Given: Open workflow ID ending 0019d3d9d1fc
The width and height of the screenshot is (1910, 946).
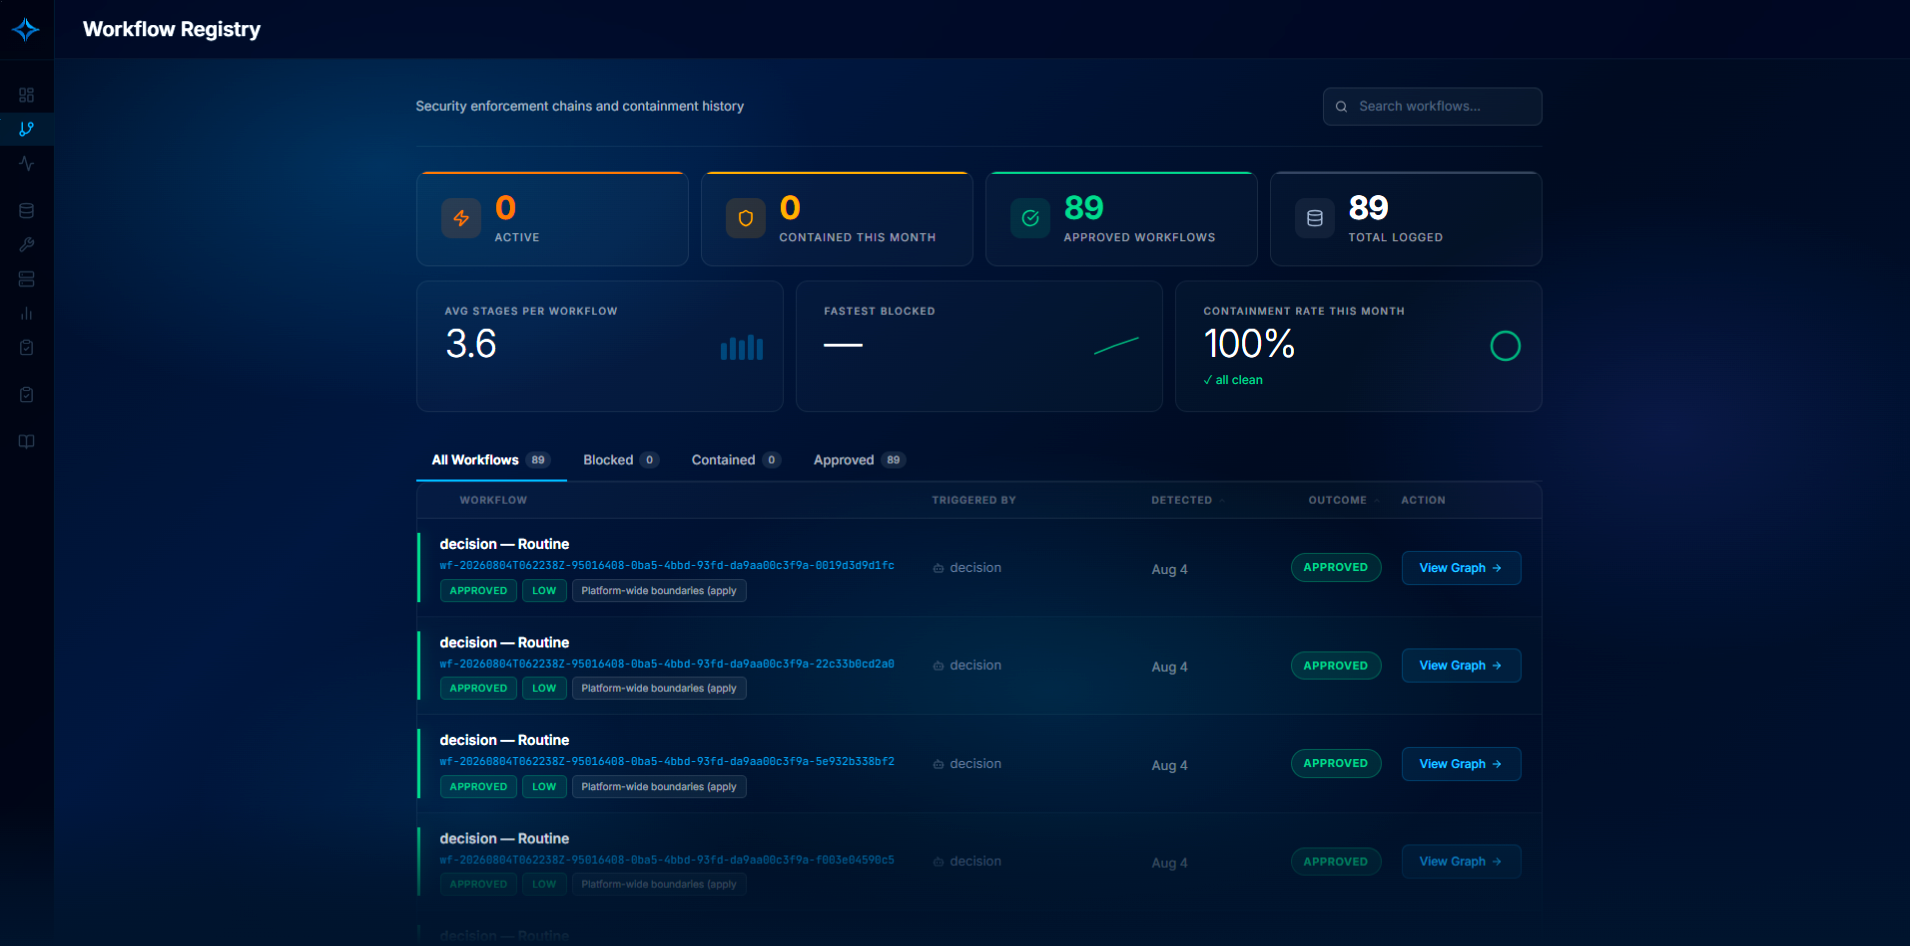Looking at the screenshot, I should [x=667, y=566].
